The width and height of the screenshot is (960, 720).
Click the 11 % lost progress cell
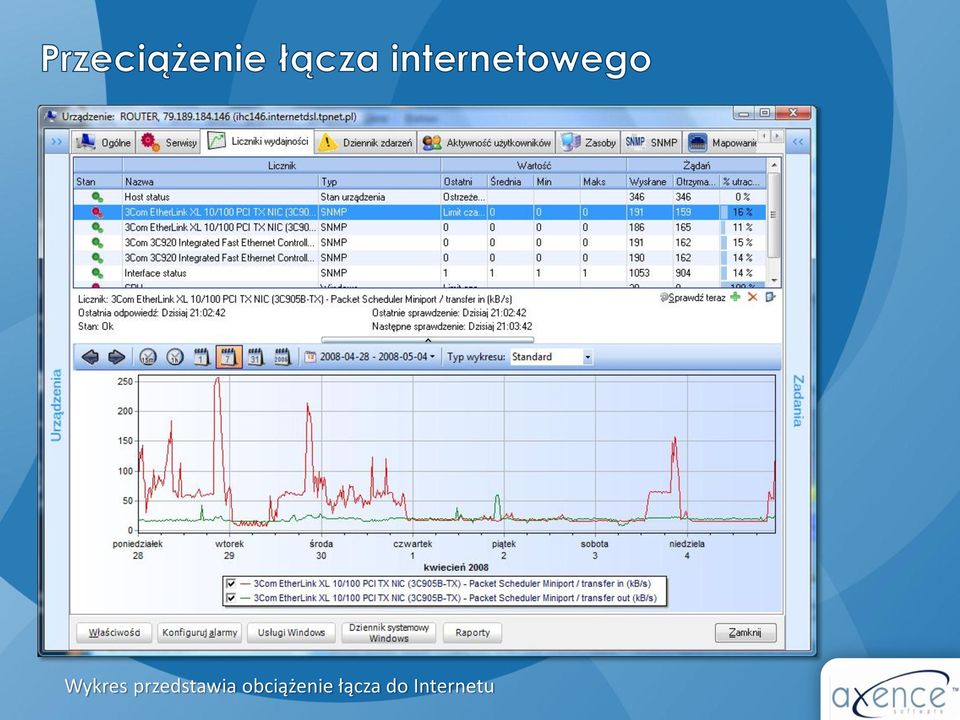tap(743, 227)
